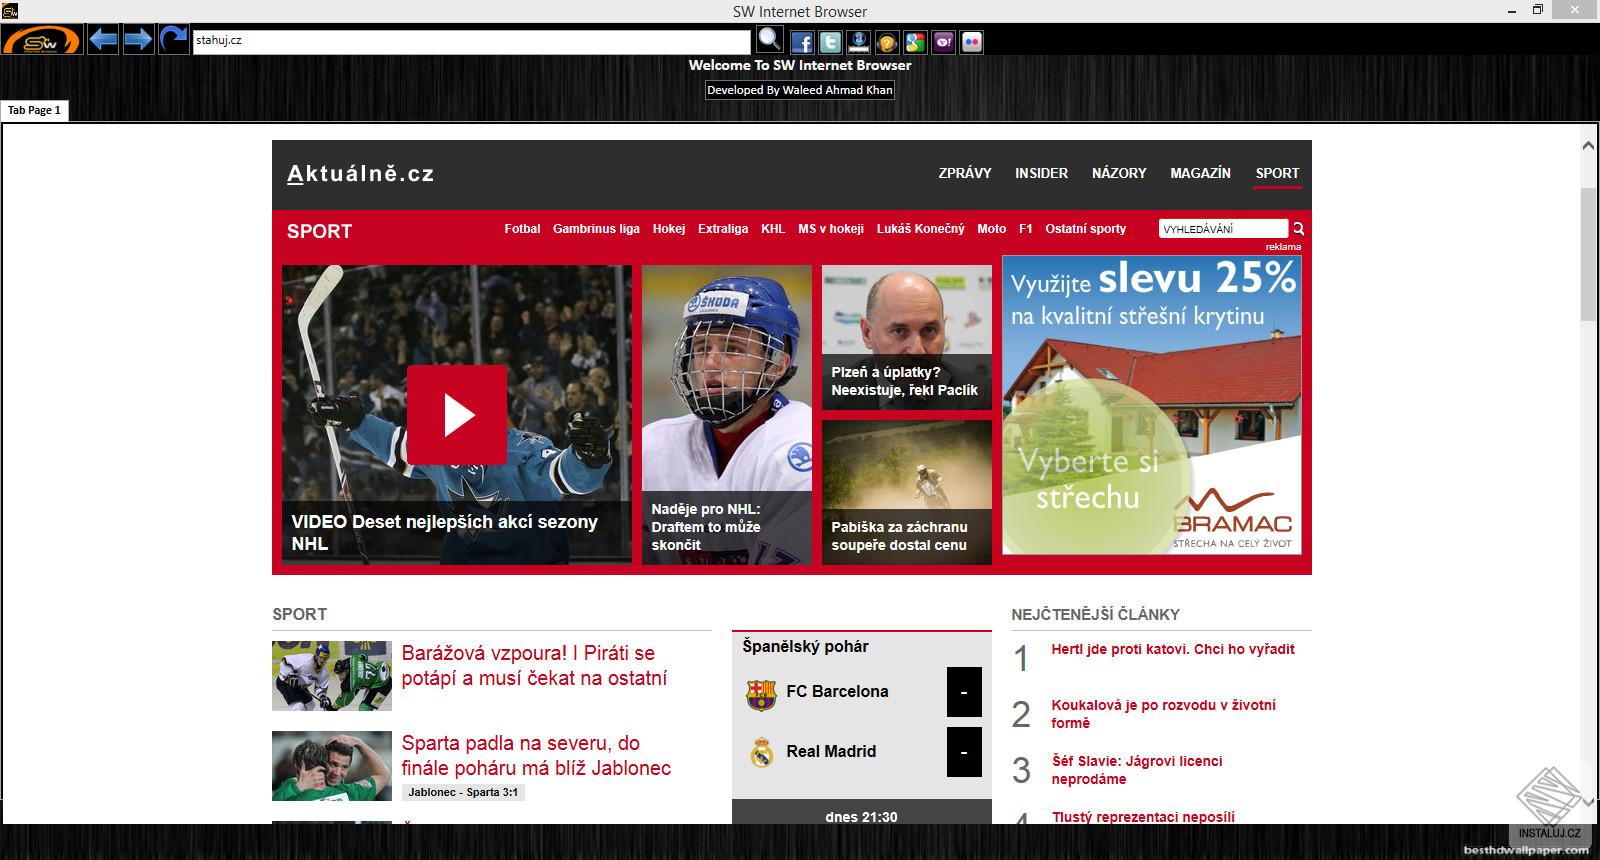Viewport: 1600px width, 860px height.
Task: Click the Aktuálně.cz logo
Action: [361, 174]
